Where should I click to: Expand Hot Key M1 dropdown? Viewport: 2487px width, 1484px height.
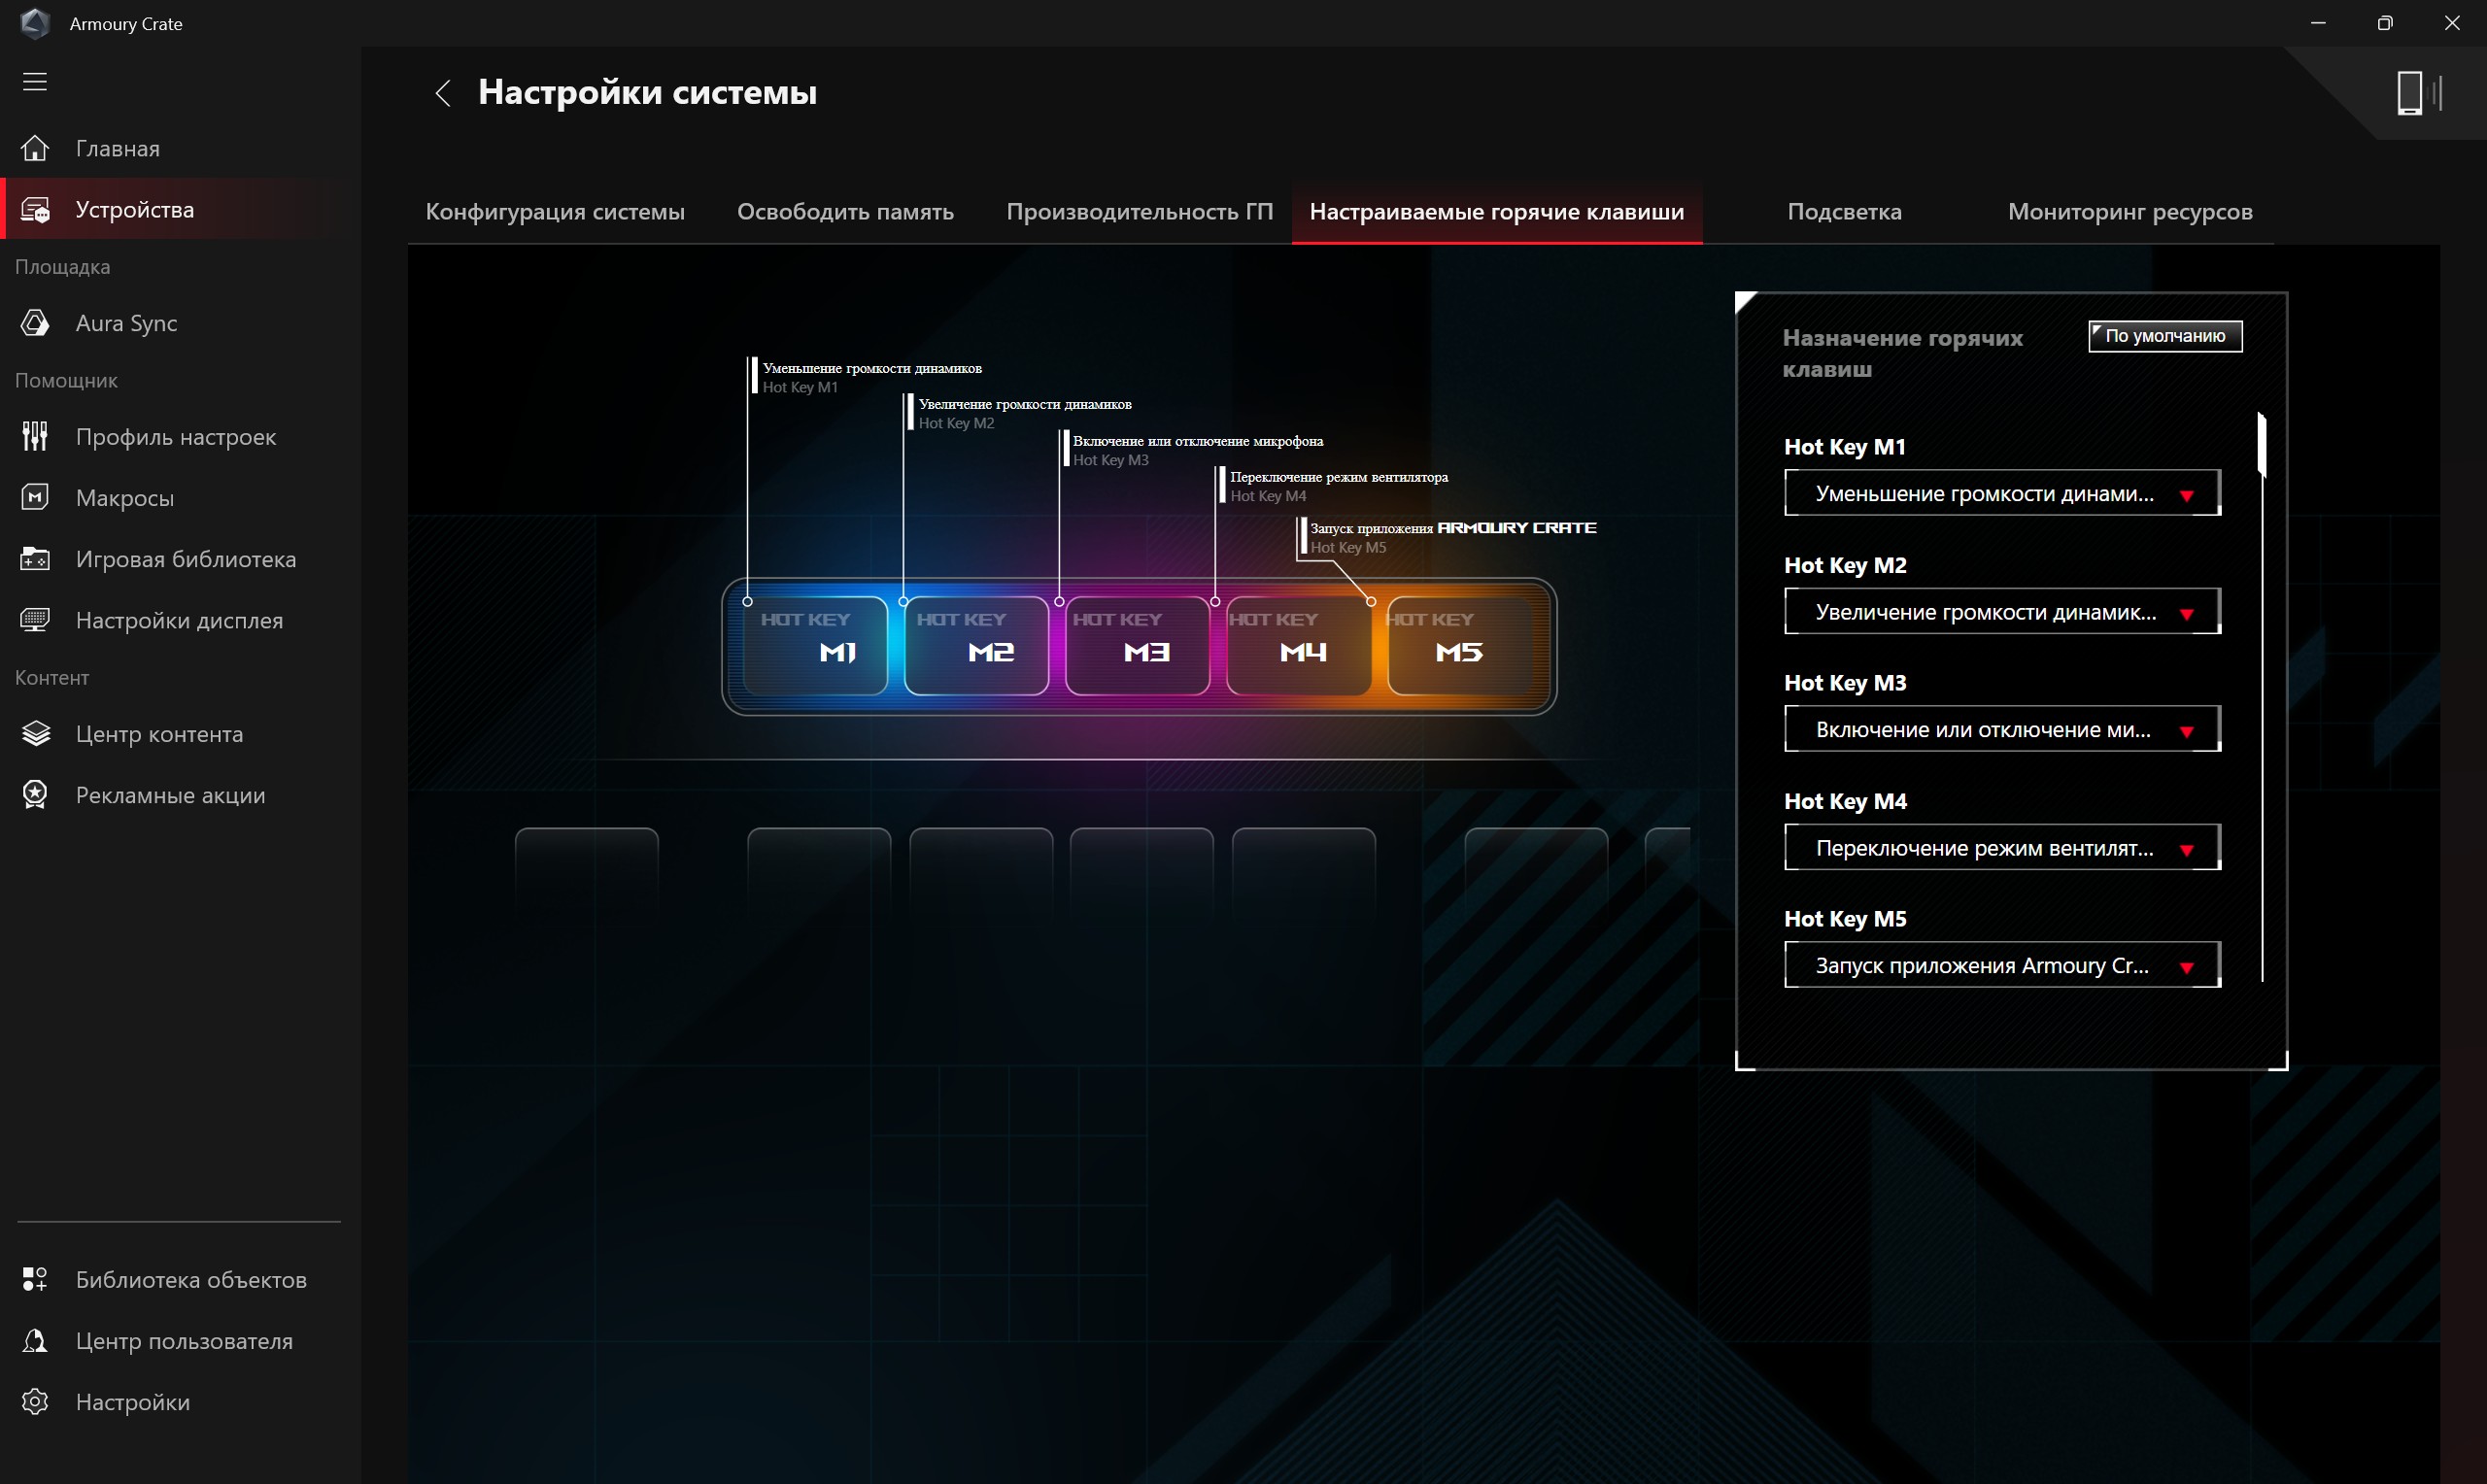click(x=2002, y=493)
